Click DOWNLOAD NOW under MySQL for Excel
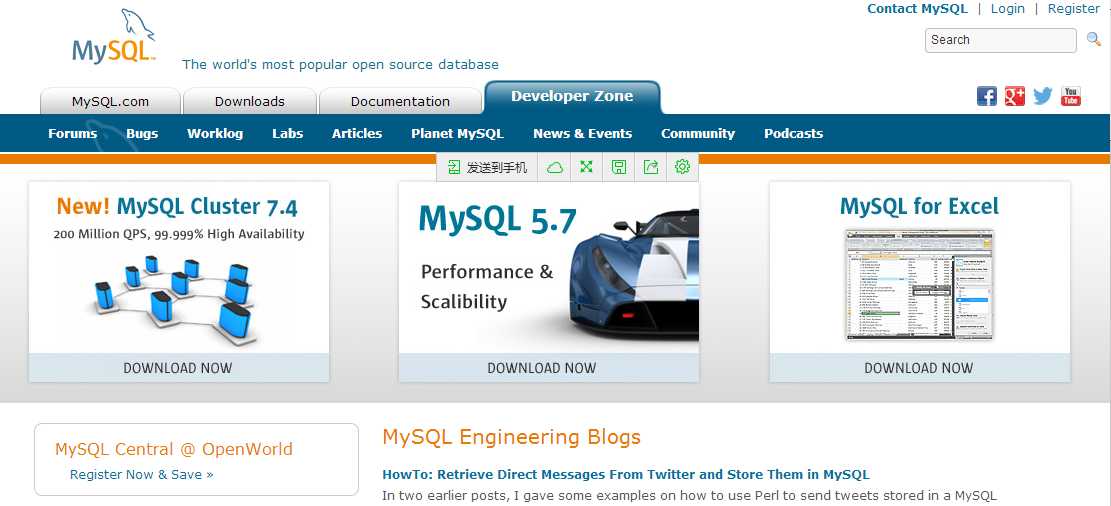The width and height of the screenshot is (1111, 506). coord(920,368)
